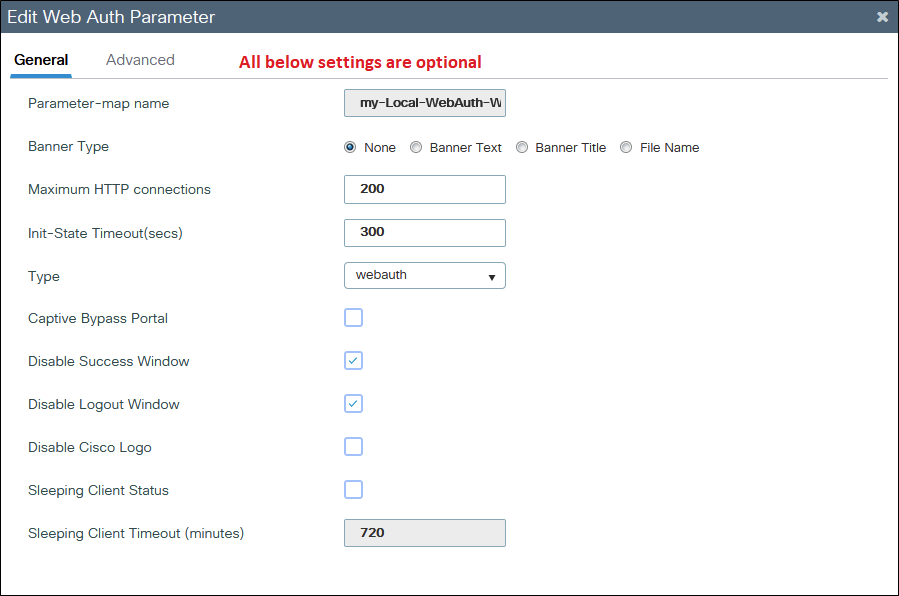The height and width of the screenshot is (596, 899).
Task: Pick the Banner Title radio option
Action: click(x=522, y=147)
